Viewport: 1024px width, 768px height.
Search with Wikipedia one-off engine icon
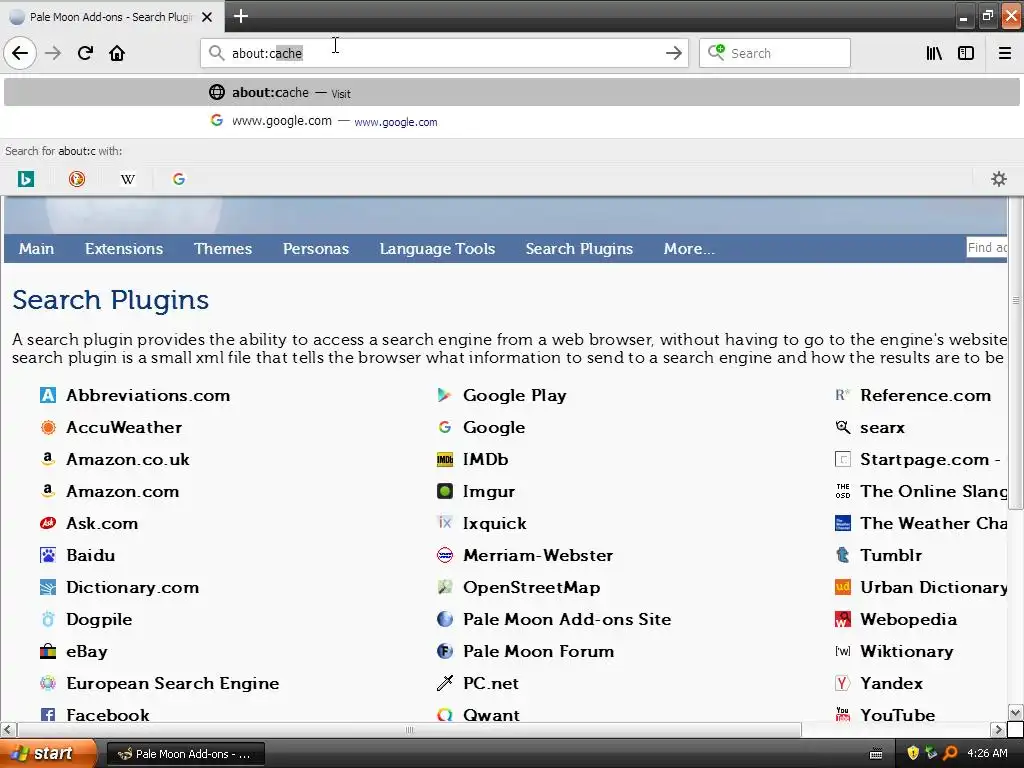pyautogui.click(x=128, y=179)
